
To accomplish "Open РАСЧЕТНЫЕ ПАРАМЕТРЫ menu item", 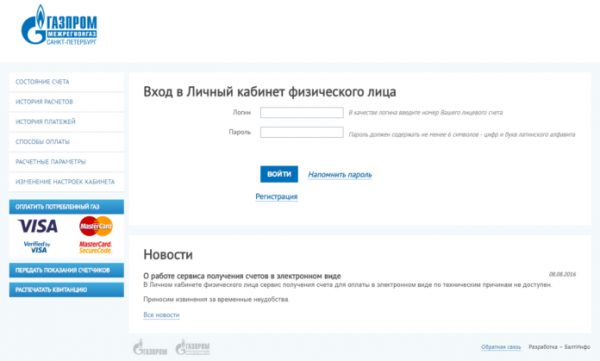I will pos(67,162).
